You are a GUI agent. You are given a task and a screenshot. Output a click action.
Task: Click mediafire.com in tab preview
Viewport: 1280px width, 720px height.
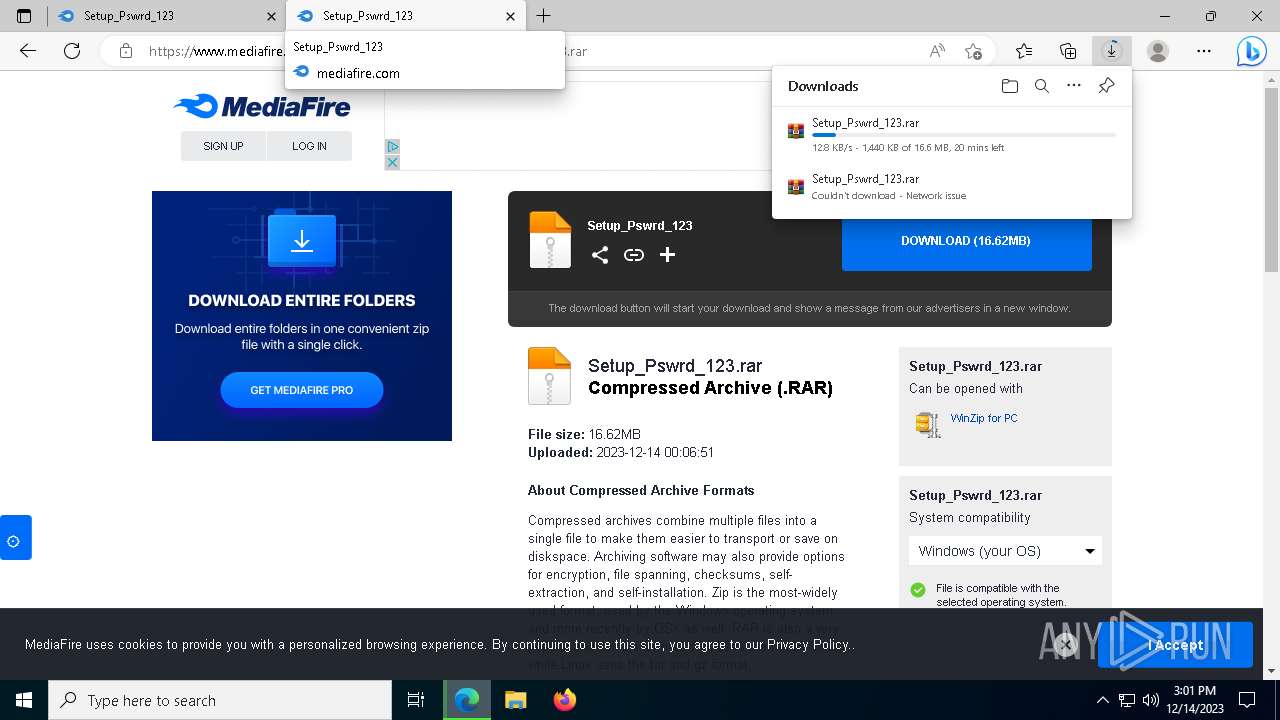pyautogui.click(x=358, y=73)
